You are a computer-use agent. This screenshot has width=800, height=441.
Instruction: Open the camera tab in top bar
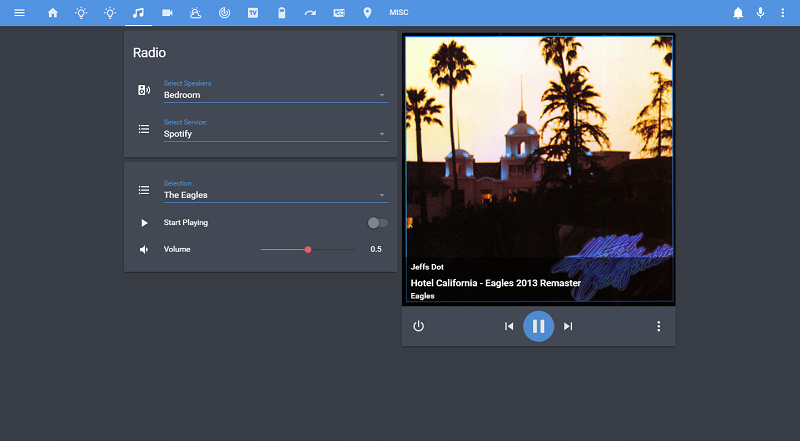pos(167,13)
